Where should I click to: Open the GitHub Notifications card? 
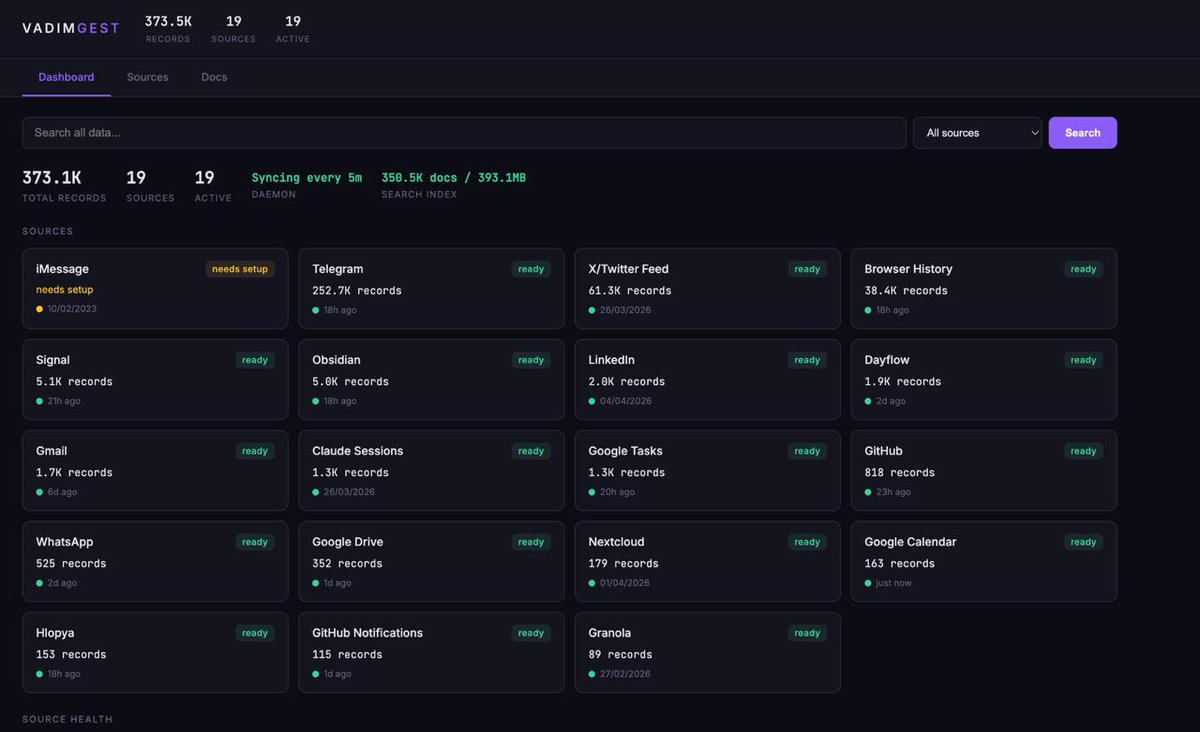click(x=431, y=653)
